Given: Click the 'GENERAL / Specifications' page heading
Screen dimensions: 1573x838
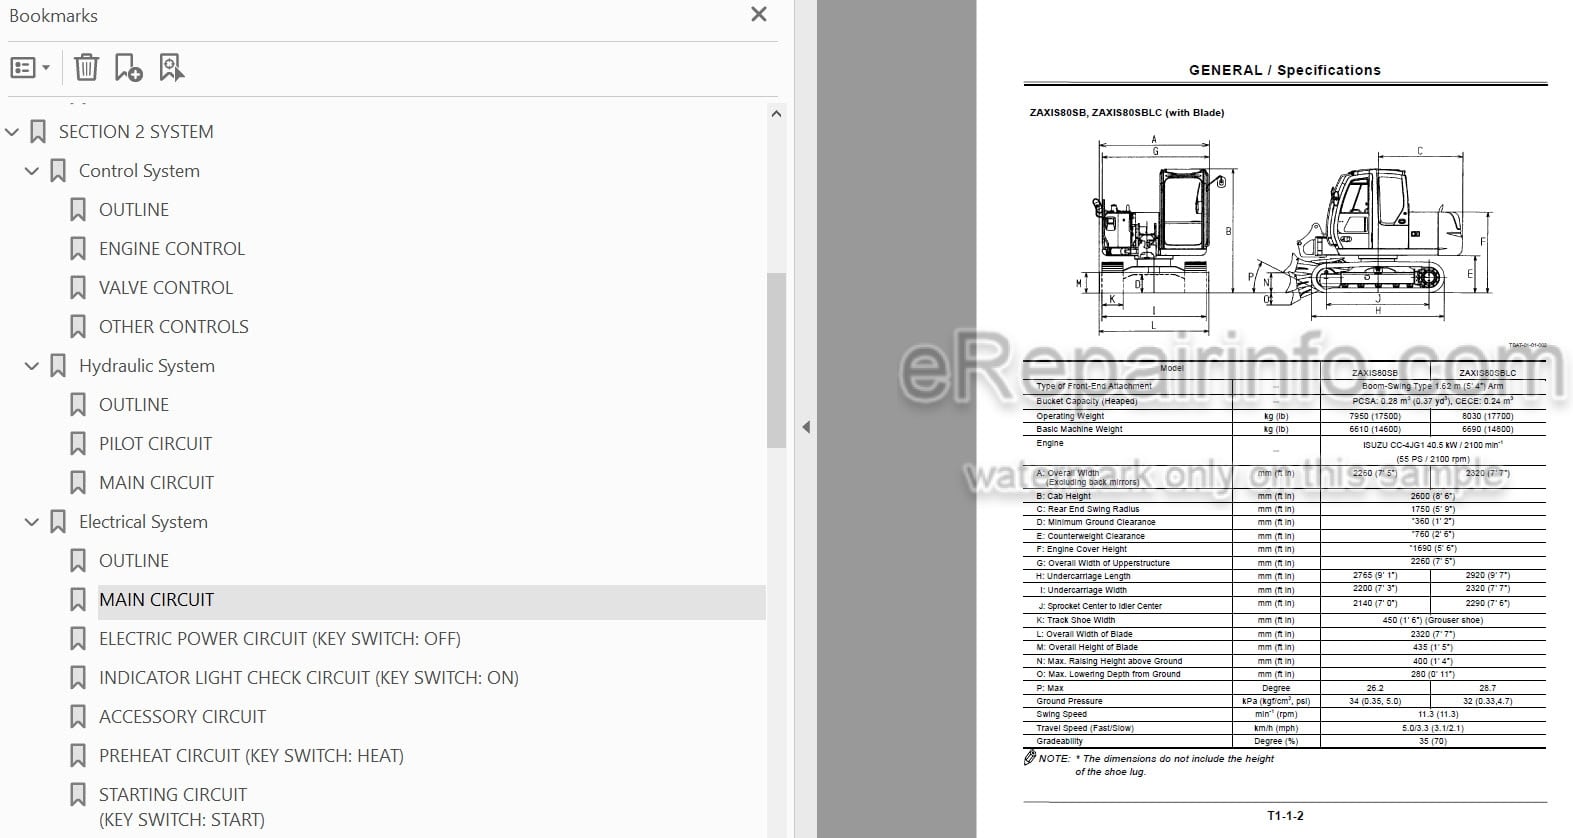Looking at the screenshot, I should pos(1285,70).
